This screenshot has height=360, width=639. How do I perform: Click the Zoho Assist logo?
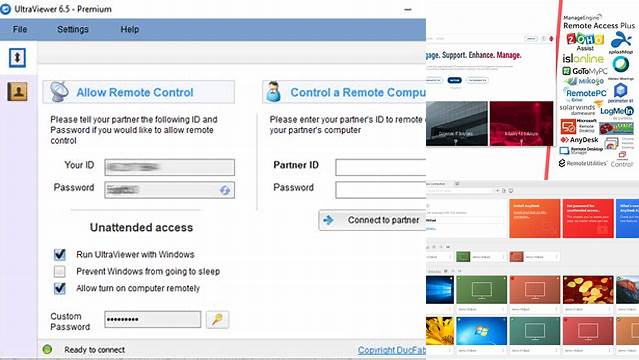585,42
